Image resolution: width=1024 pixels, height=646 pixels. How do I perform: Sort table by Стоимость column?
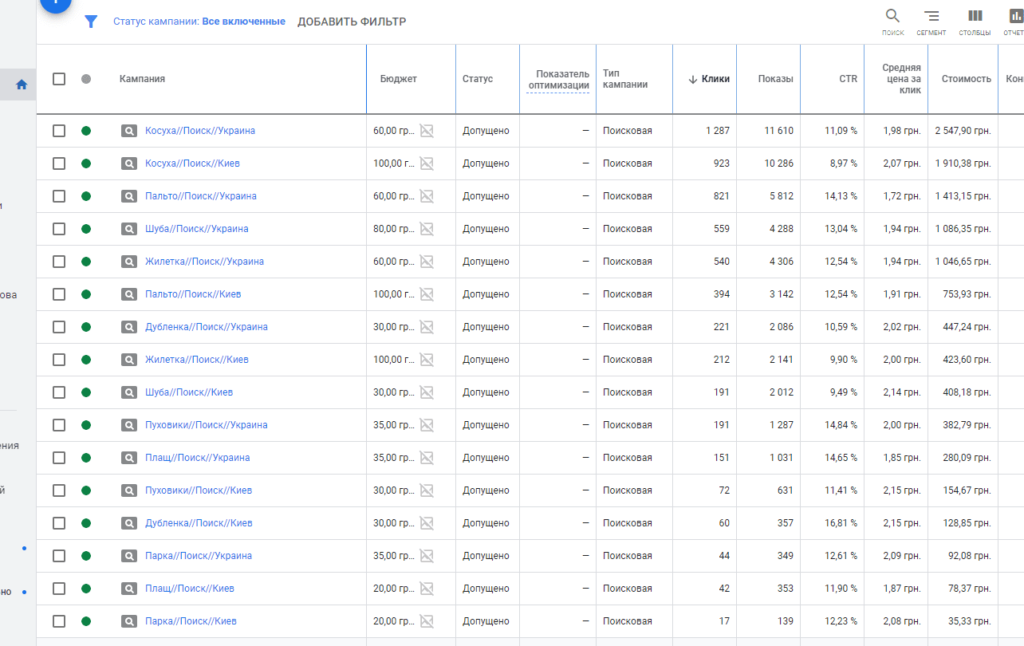[x=966, y=79]
